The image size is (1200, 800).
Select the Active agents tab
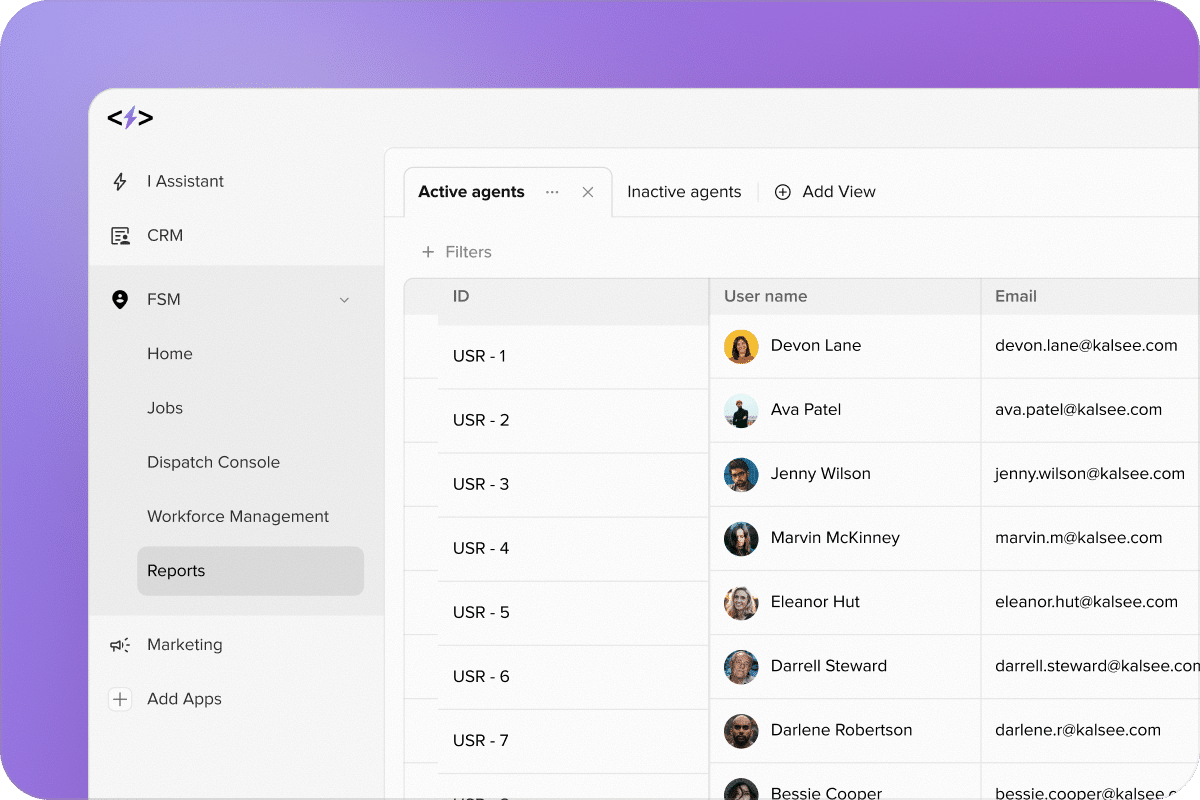click(x=471, y=192)
